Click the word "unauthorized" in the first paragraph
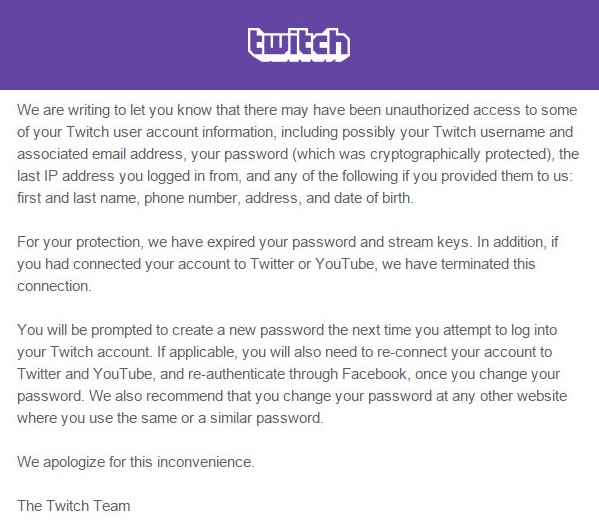The width and height of the screenshot is (599, 524). pos(427,110)
